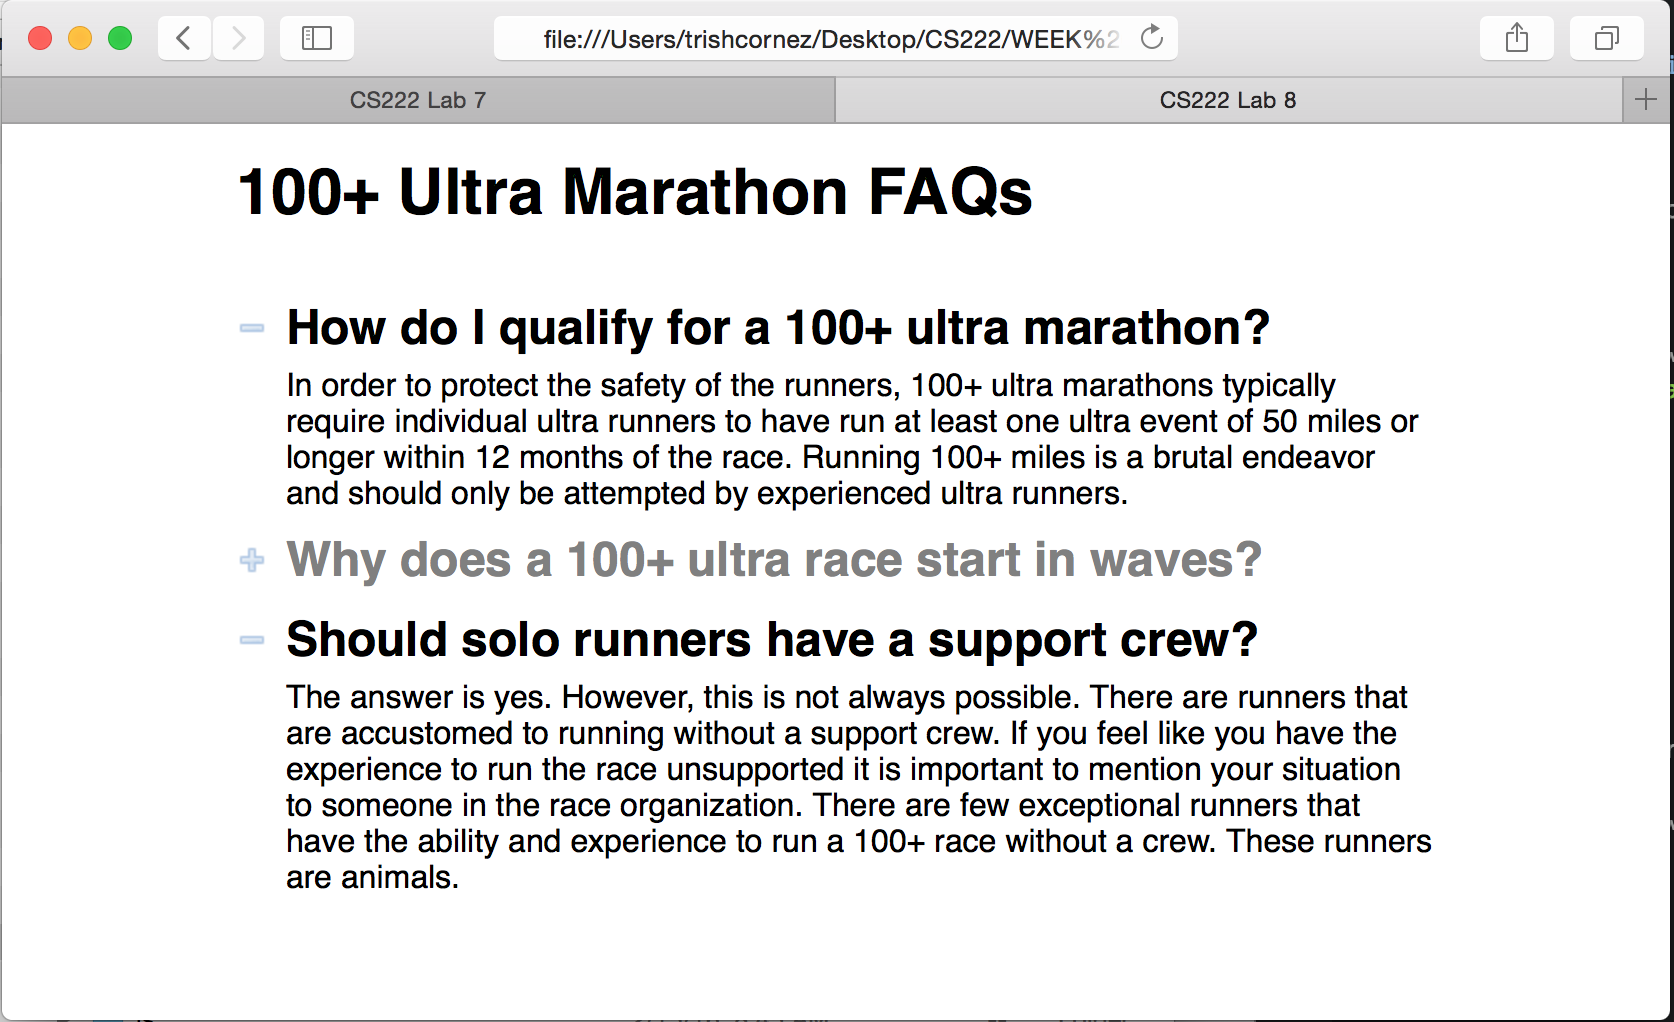Toggle the 'How do I qualify' heading
This screenshot has width=1674, height=1022.
(777, 328)
